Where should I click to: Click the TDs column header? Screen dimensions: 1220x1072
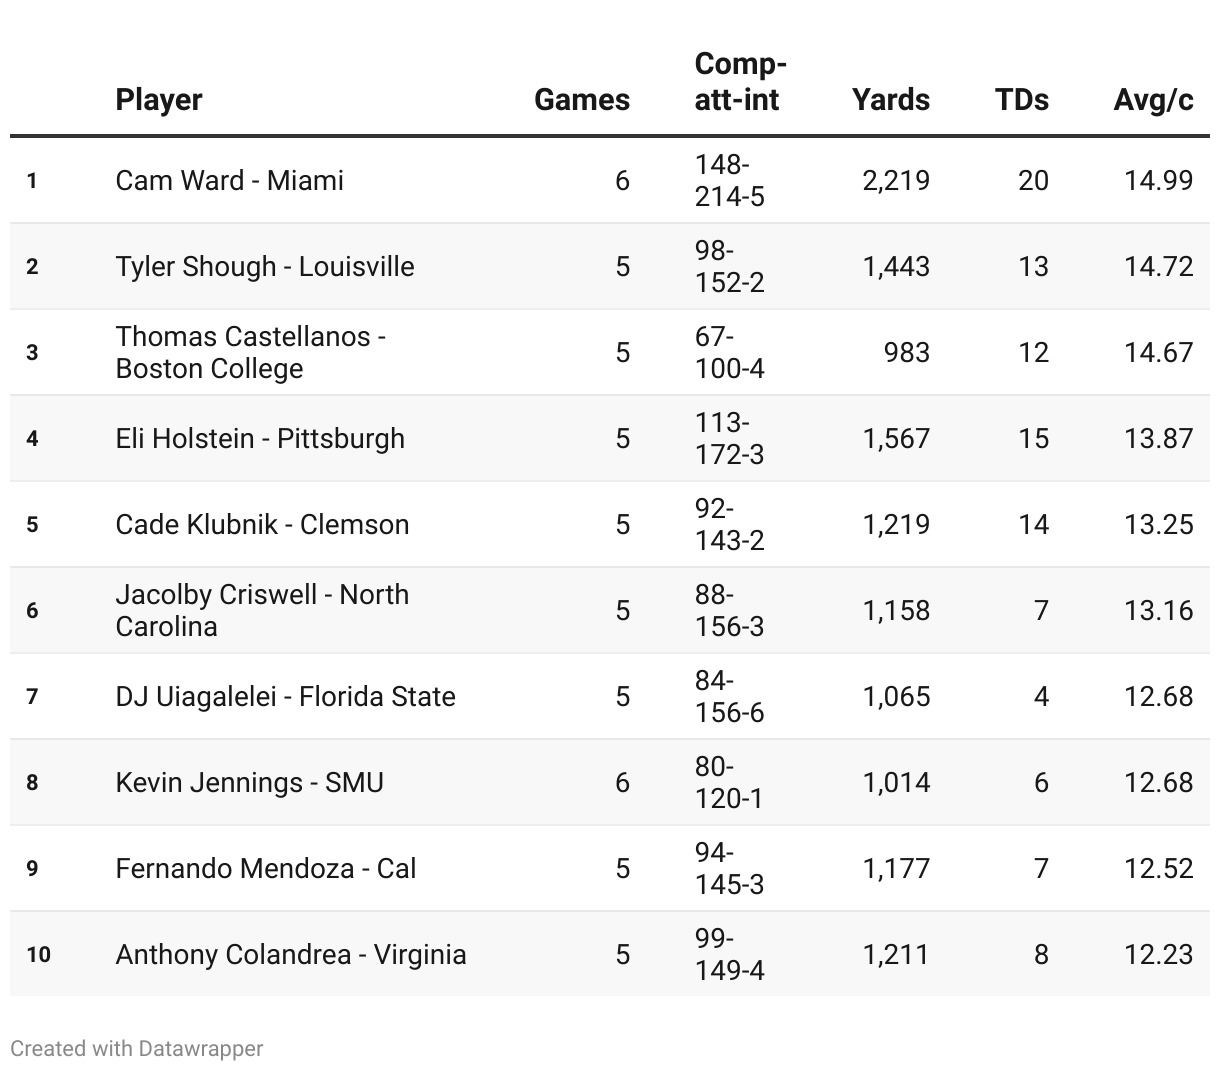pyautogui.click(x=1021, y=100)
